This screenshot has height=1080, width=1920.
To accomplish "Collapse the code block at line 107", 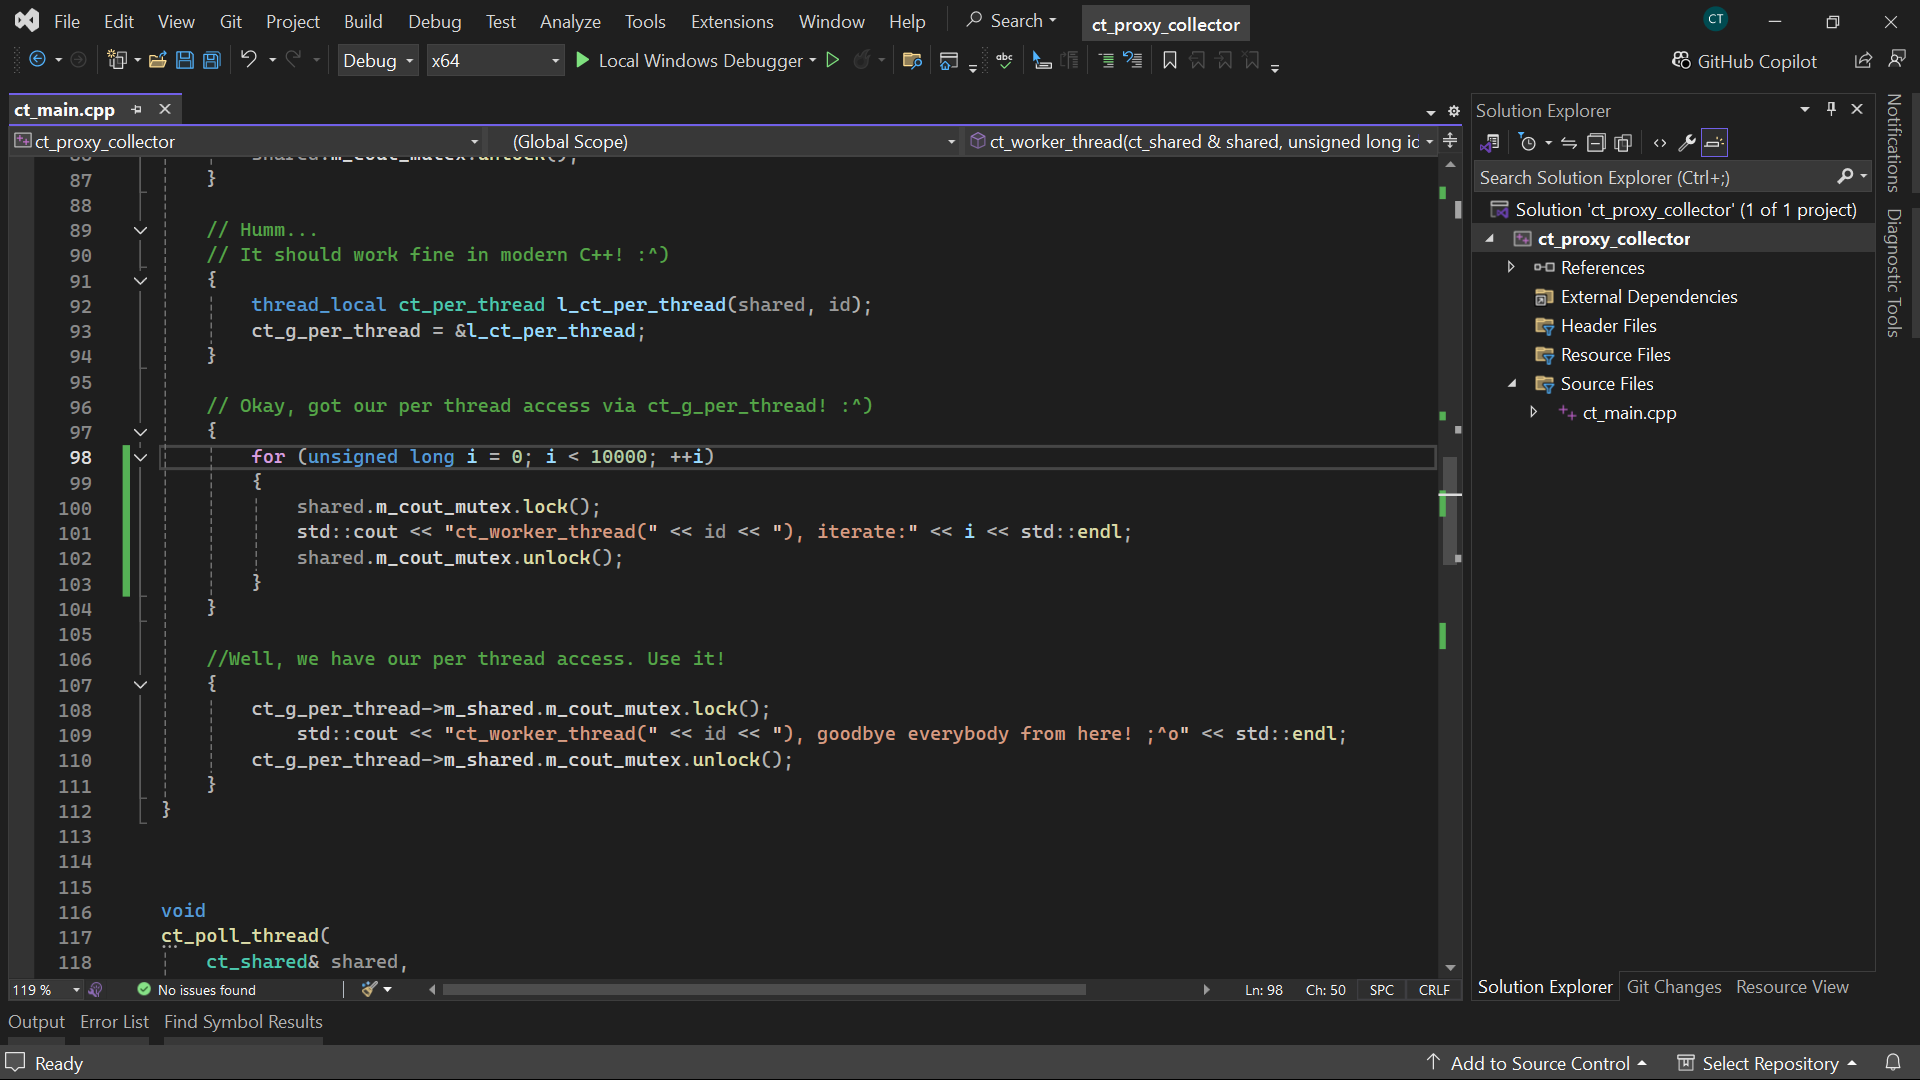I will [x=140, y=685].
